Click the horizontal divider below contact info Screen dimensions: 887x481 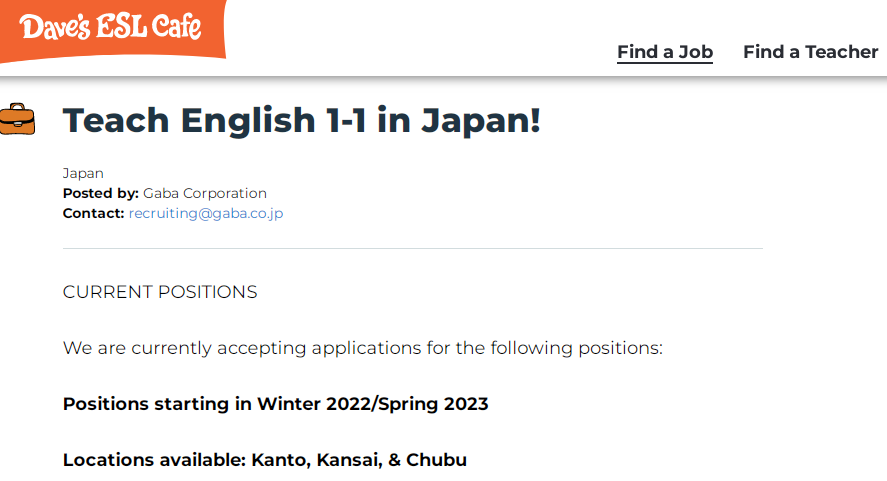point(412,248)
